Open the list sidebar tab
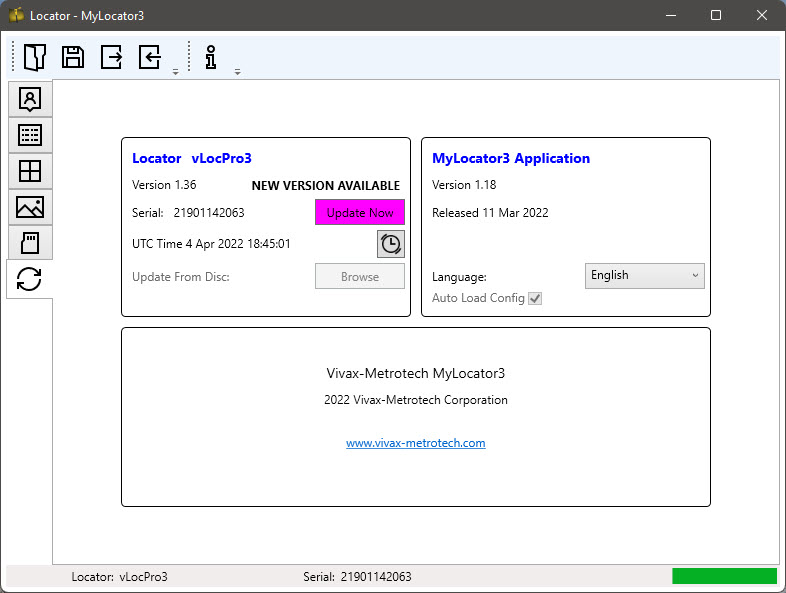The width and height of the screenshot is (786, 593). pyautogui.click(x=30, y=135)
